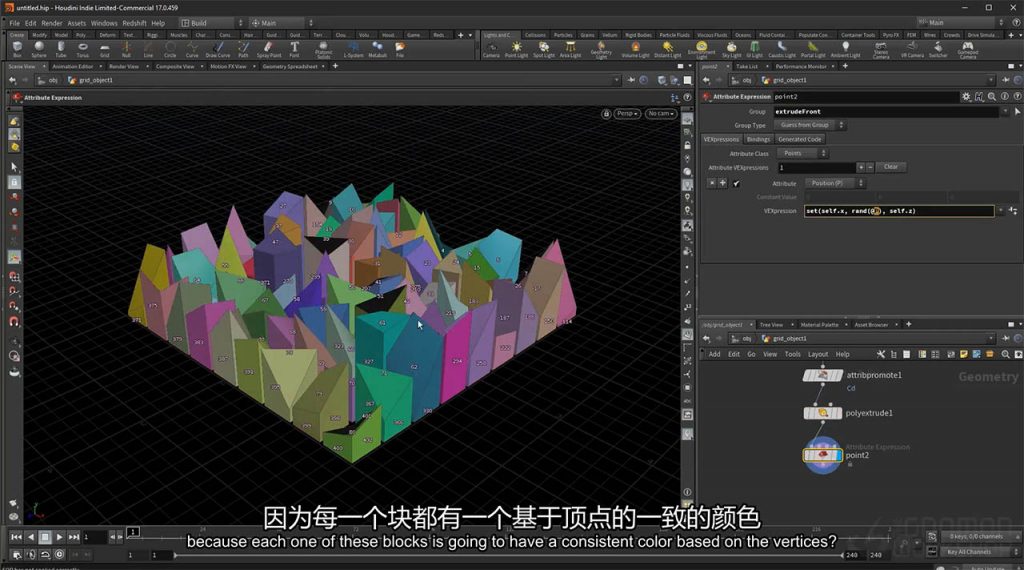Select the Font shelf tool
Image resolution: width=1024 pixels, height=570 pixels.
click(x=295, y=49)
